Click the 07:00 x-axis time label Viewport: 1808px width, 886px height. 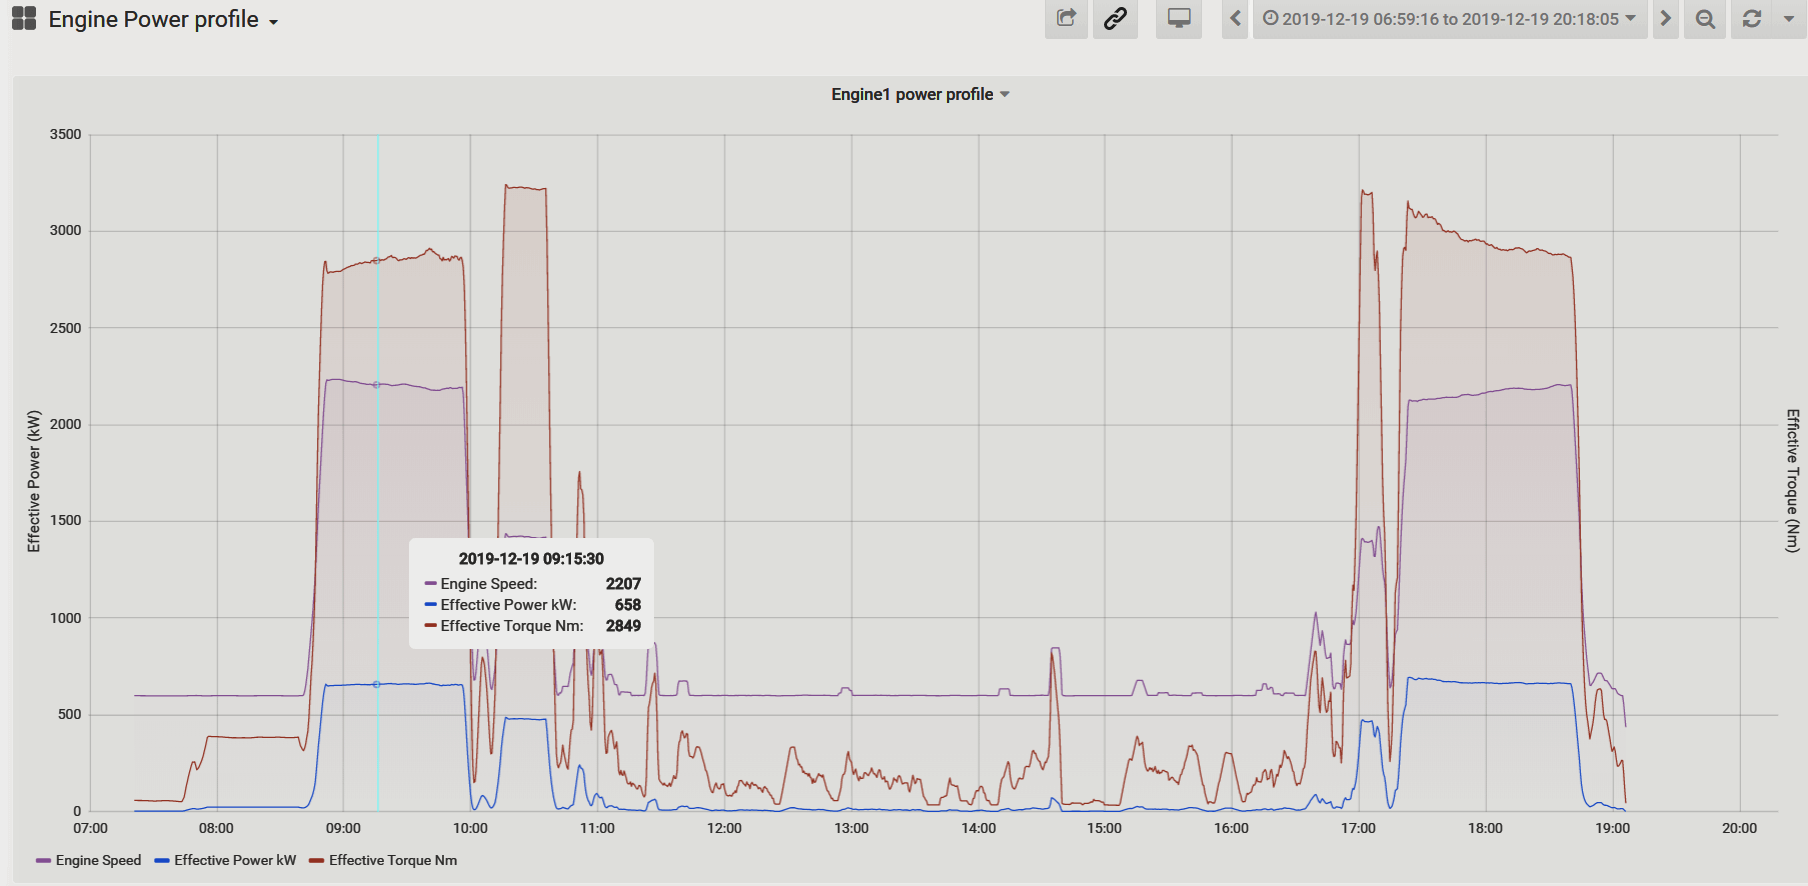[90, 828]
